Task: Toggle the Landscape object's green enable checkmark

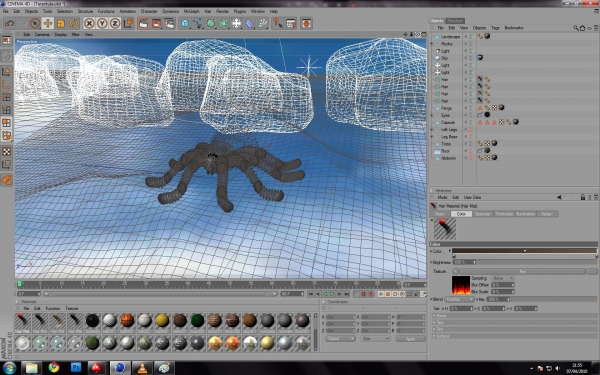Action: (x=473, y=37)
